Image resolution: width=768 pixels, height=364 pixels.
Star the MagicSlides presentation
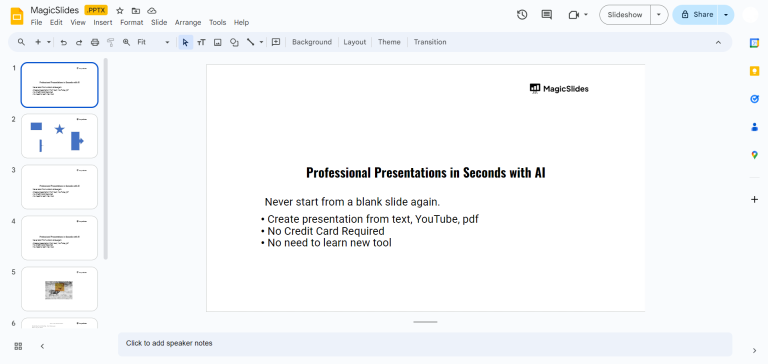(x=120, y=11)
